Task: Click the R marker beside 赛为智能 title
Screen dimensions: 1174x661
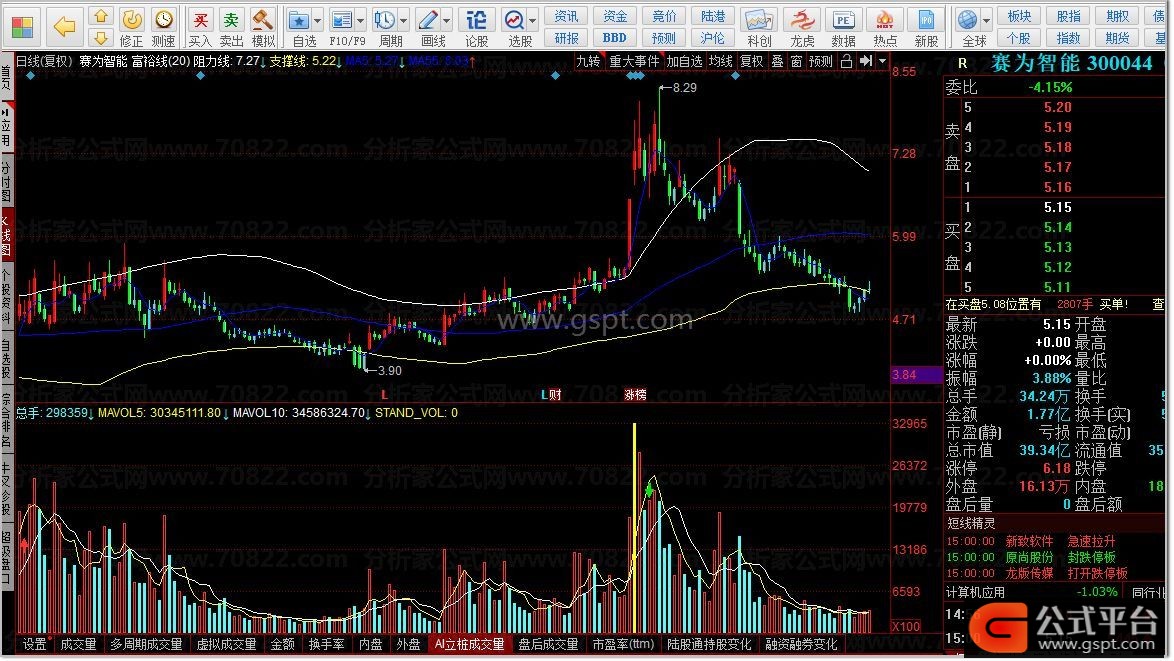Action: pyautogui.click(x=962, y=64)
